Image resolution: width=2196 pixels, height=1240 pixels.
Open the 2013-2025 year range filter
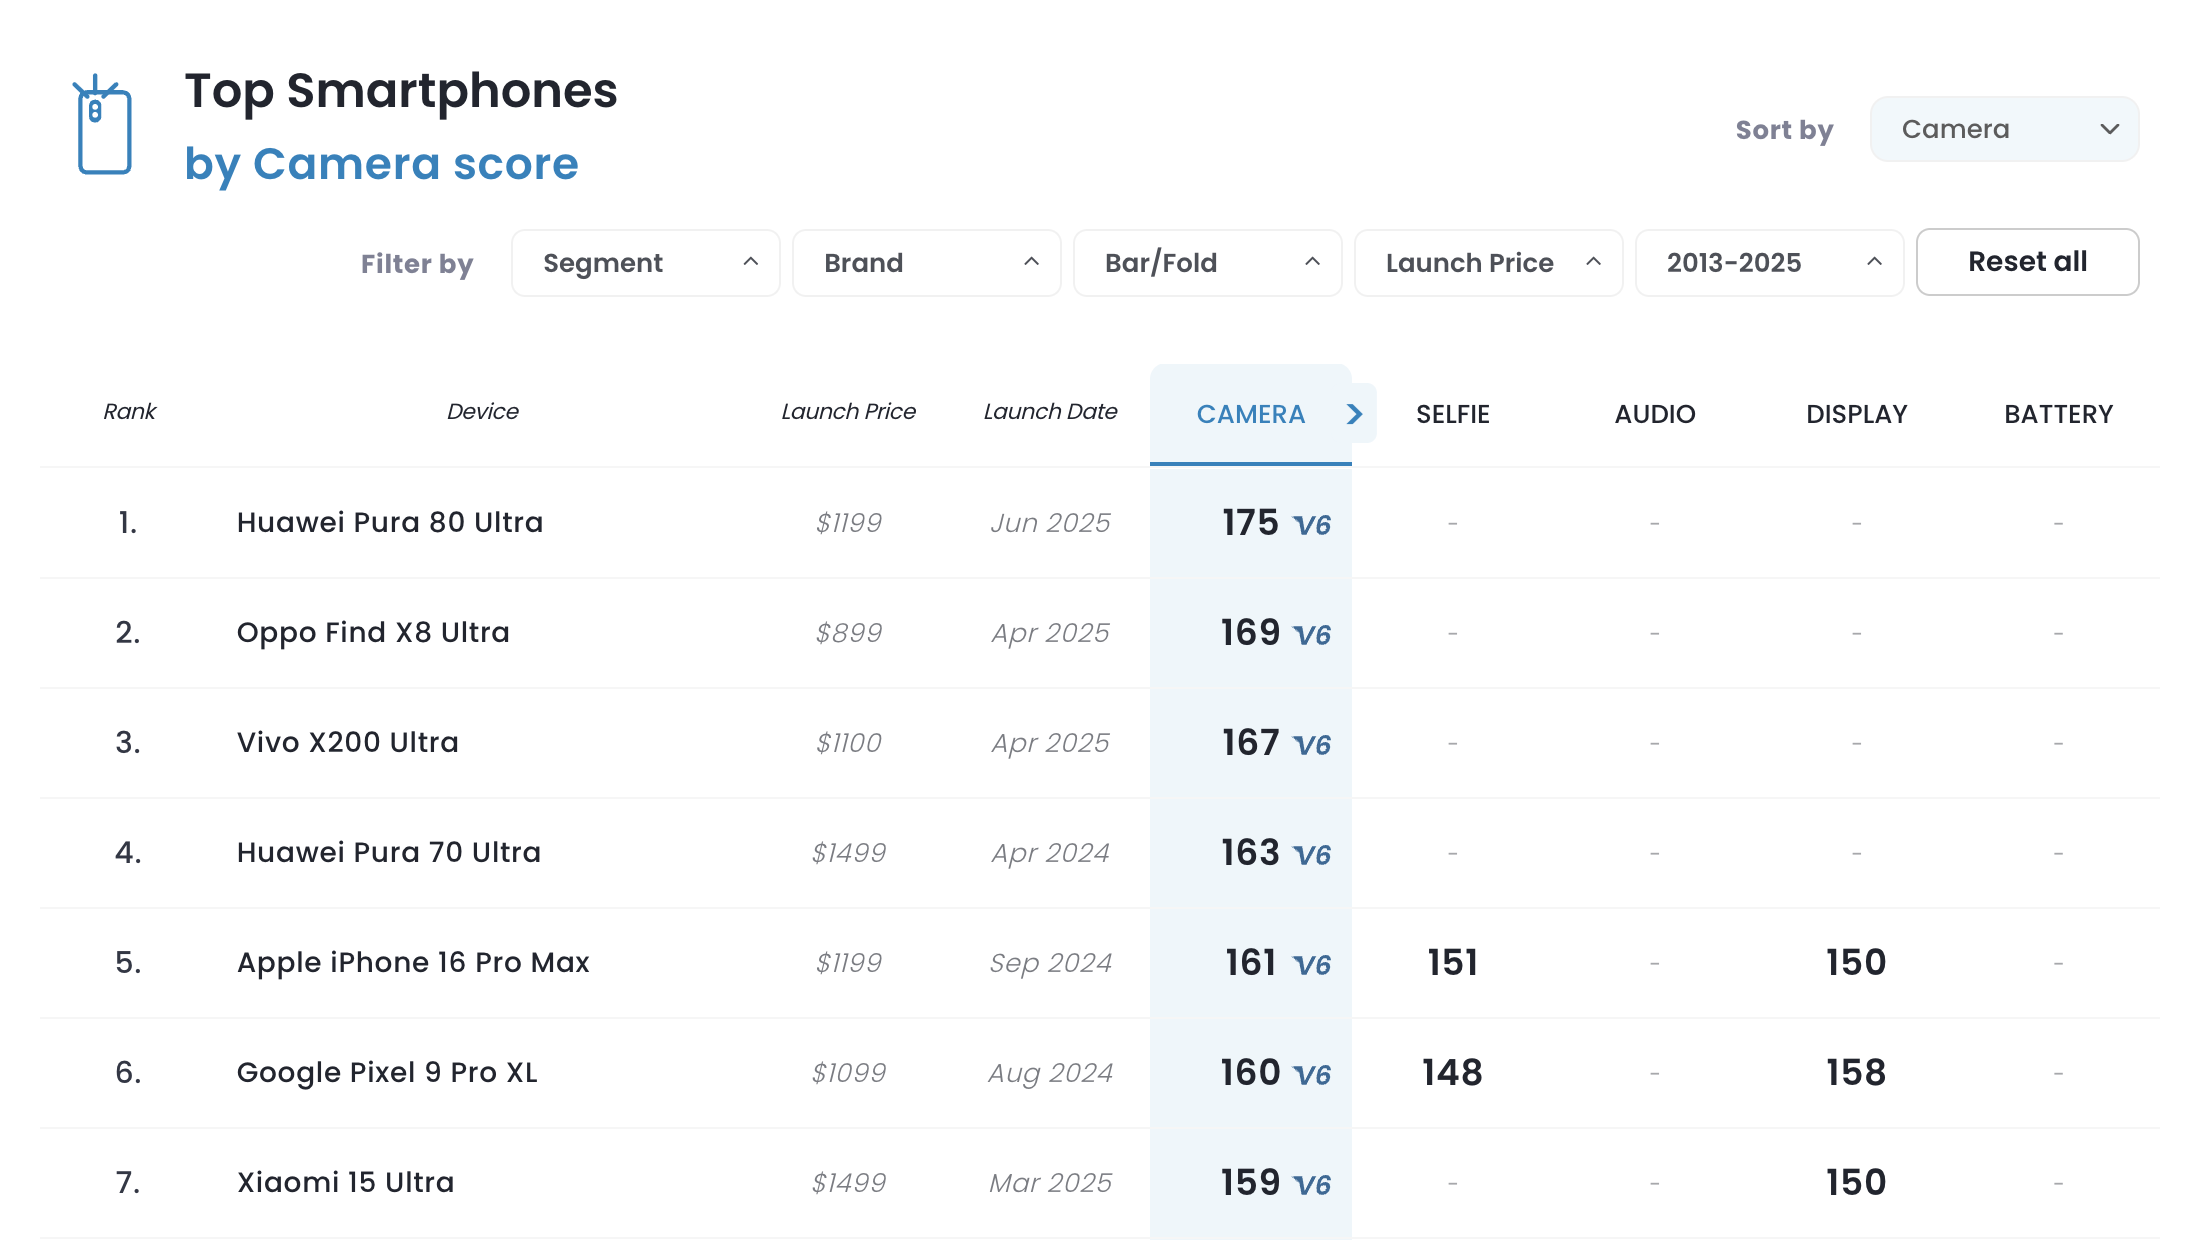point(1769,263)
